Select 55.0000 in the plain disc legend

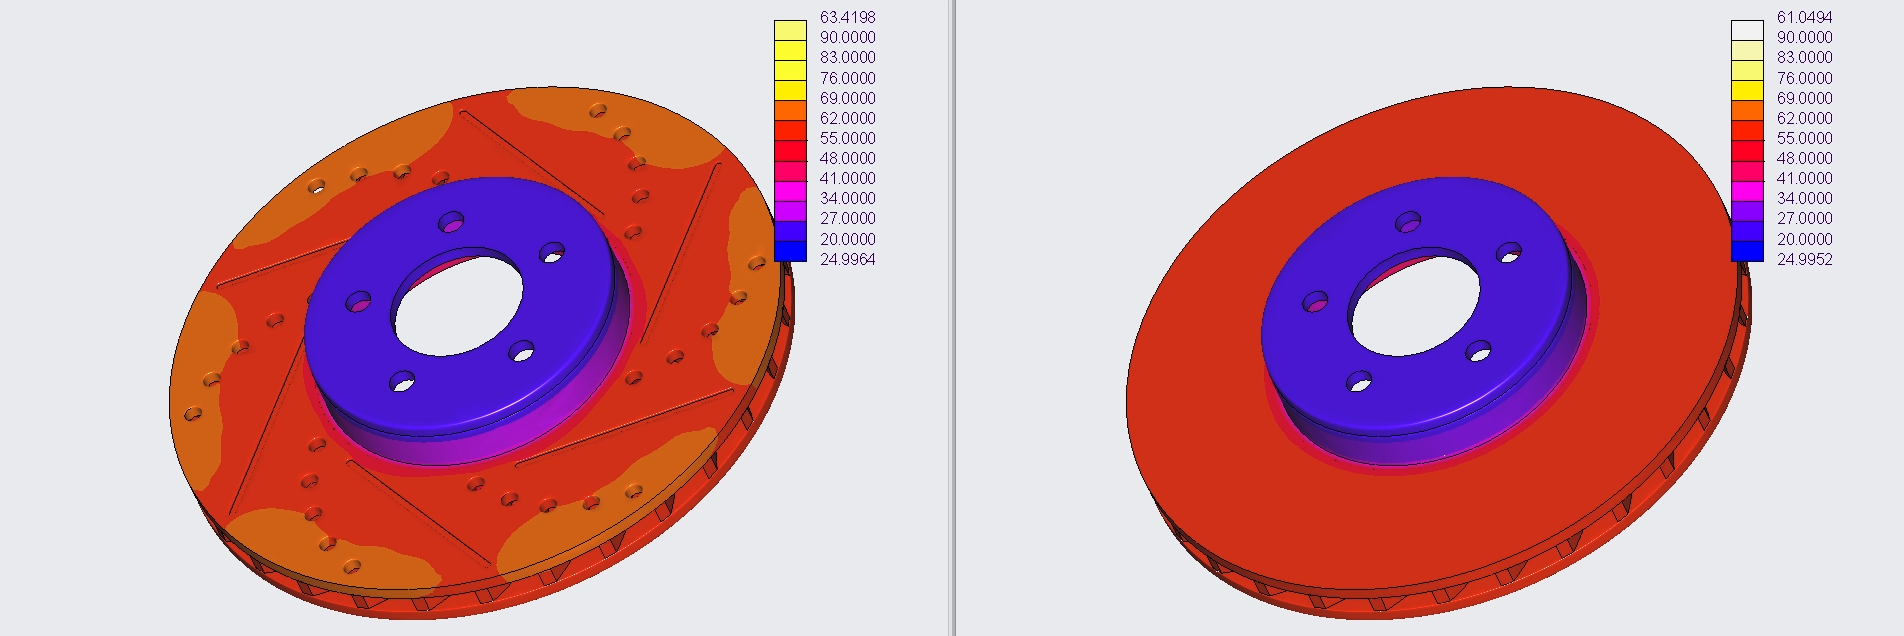(x=1804, y=138)
